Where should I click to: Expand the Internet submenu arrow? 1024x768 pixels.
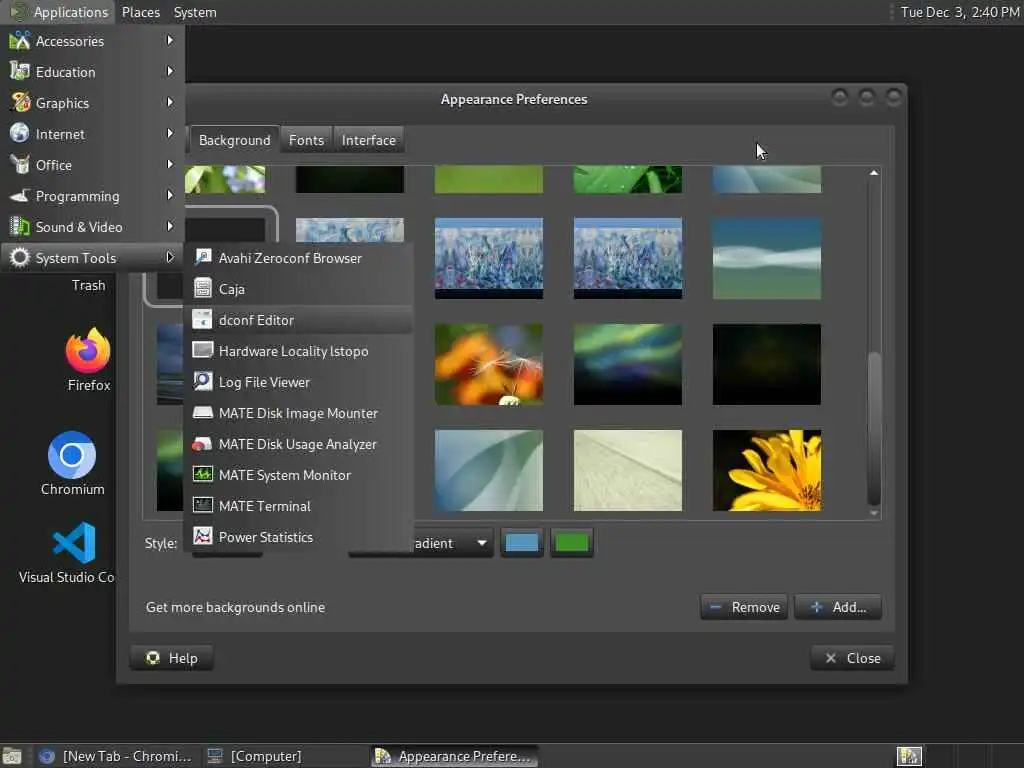tap(170, 133)
